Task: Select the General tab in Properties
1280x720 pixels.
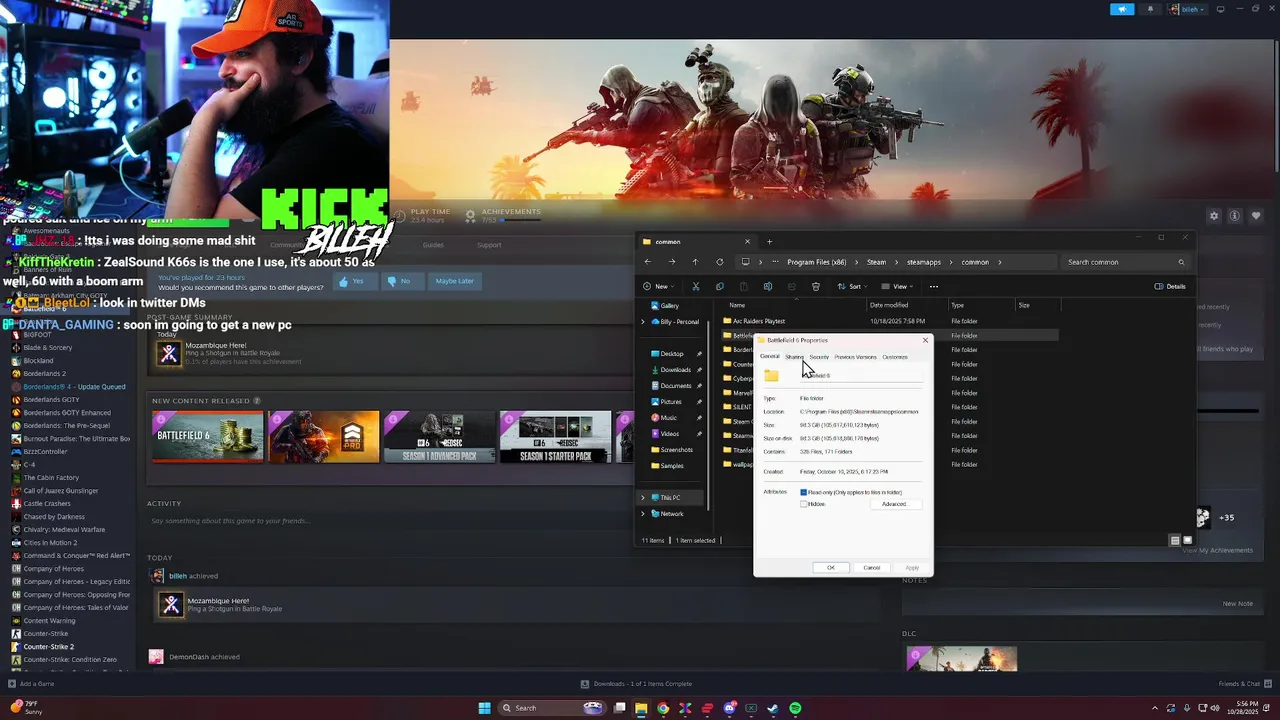Action: coord(770,357)
